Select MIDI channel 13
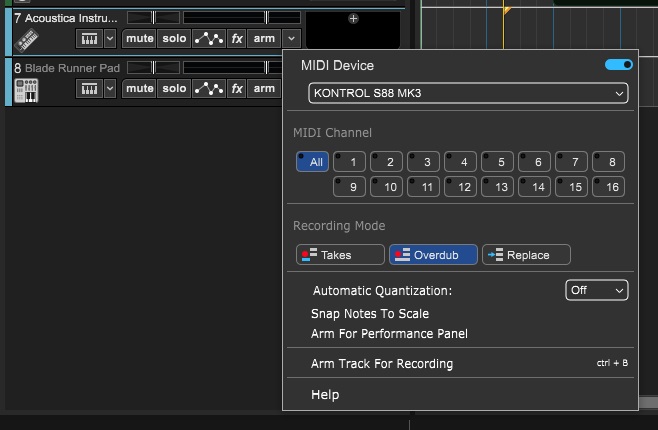This screenshot has height=430, width=658. point(497,187)
